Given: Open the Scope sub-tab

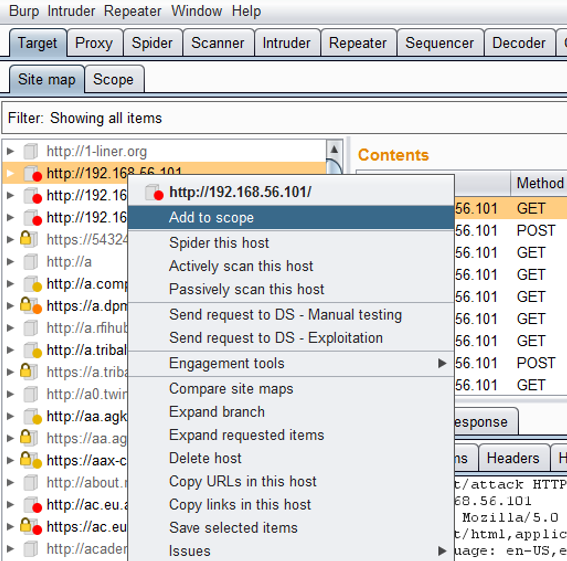Looking at the screenshot, I should 114,79.
